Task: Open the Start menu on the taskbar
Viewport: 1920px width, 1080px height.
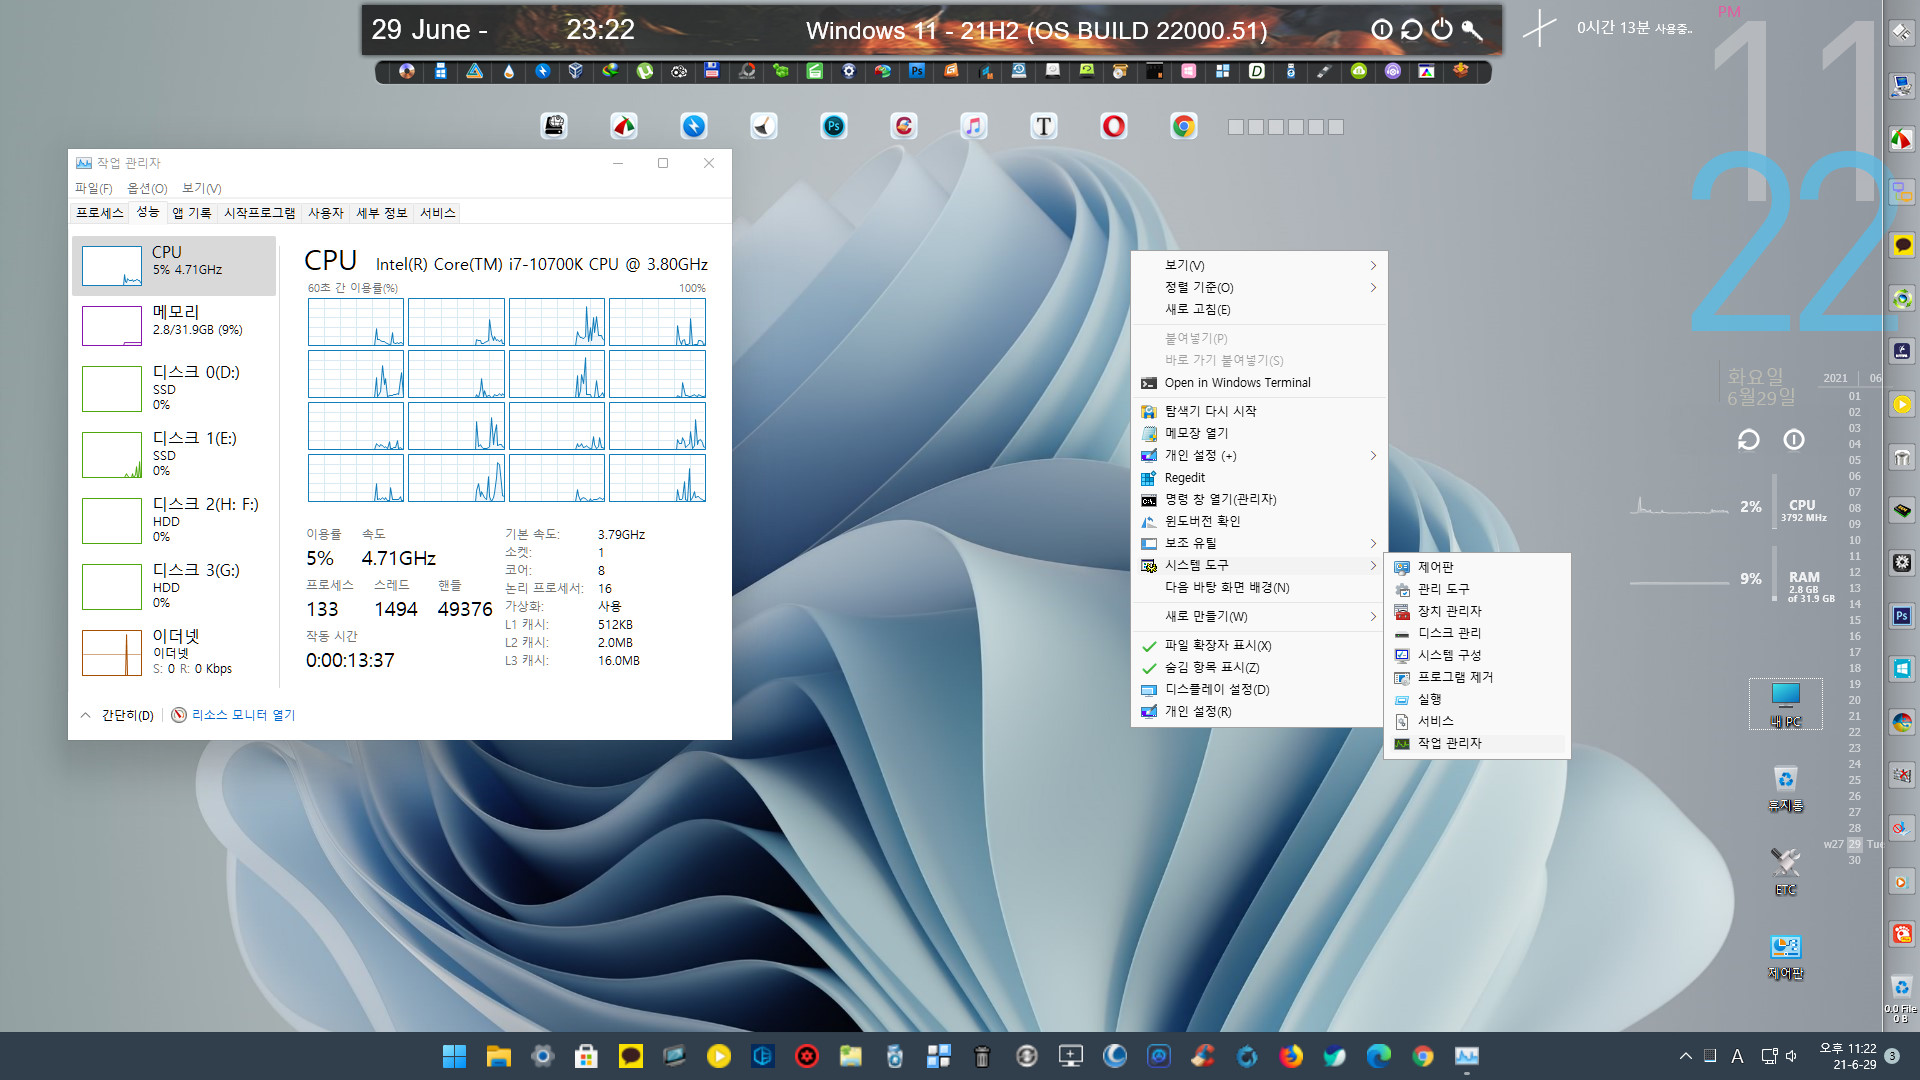Action: [454, 1056]
